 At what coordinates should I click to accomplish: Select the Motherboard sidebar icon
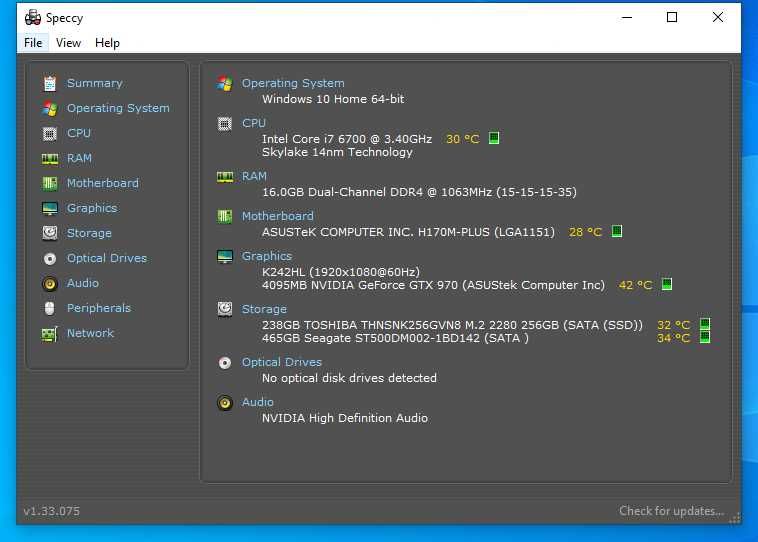pyautogui.click(x=50, y=183)
